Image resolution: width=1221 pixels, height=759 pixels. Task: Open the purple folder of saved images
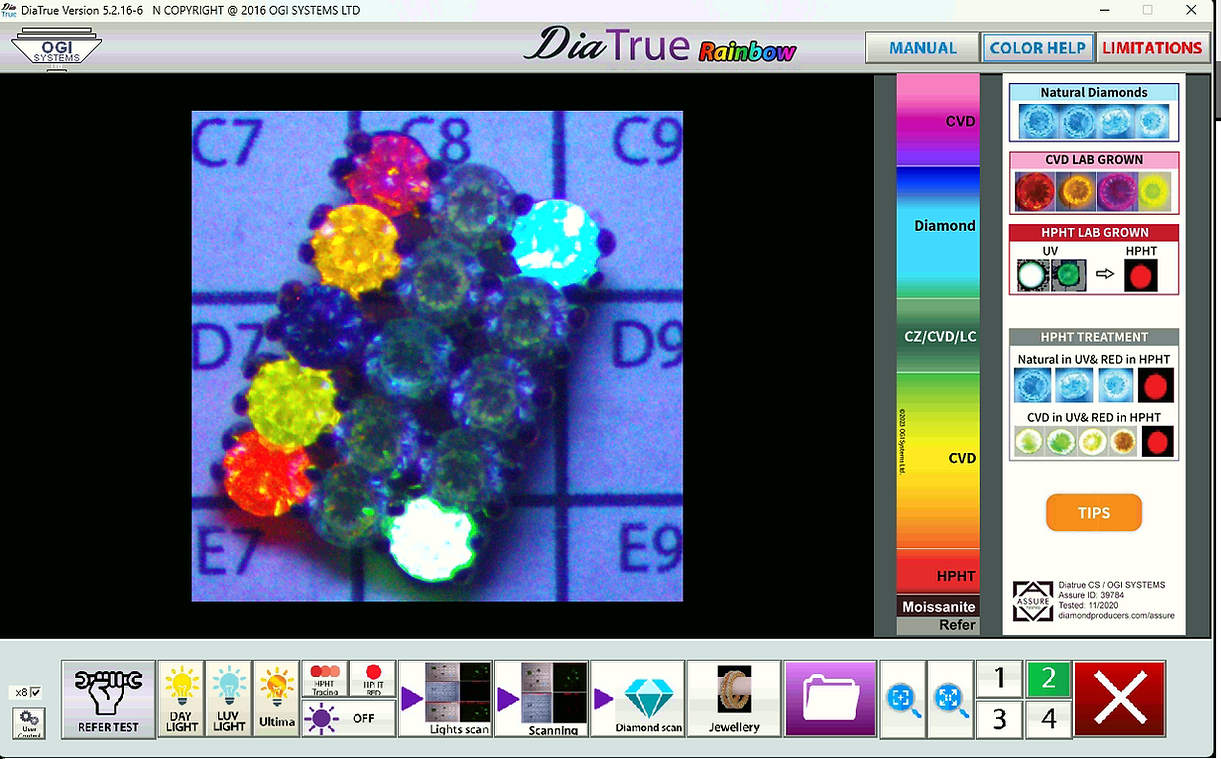click(x=830, y=700)
